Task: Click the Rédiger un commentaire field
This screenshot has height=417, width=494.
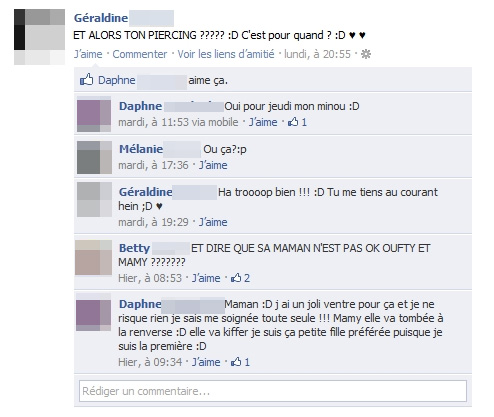Action: 273,391
